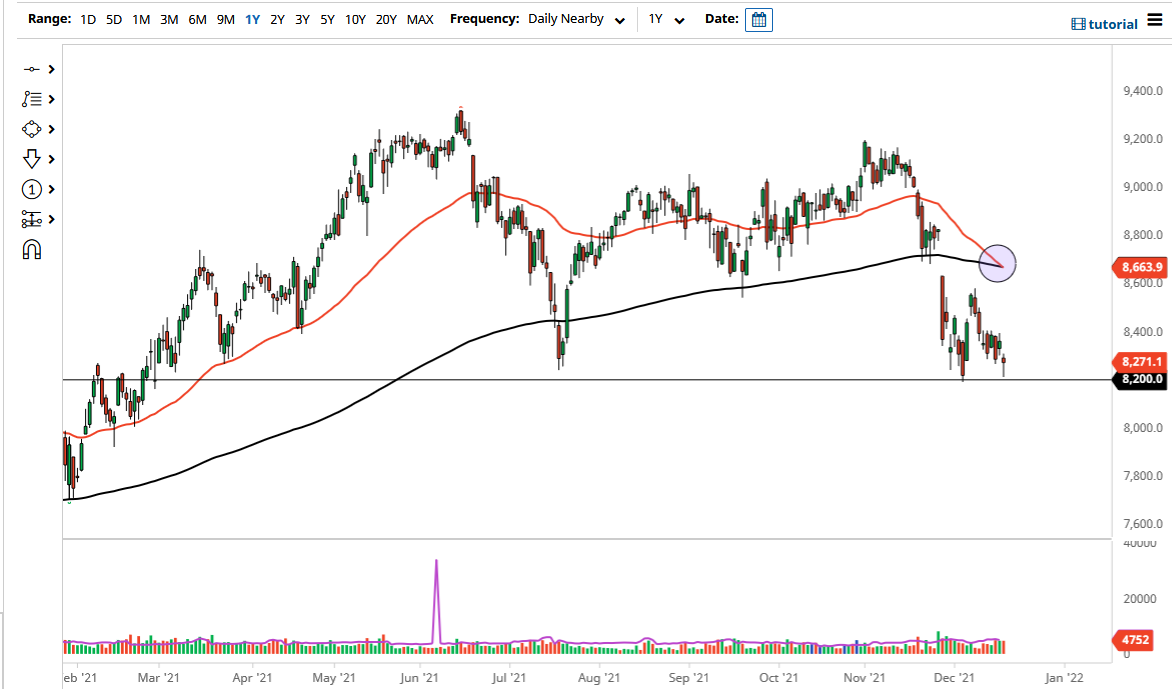Click the June volume spike

(436, 600)
